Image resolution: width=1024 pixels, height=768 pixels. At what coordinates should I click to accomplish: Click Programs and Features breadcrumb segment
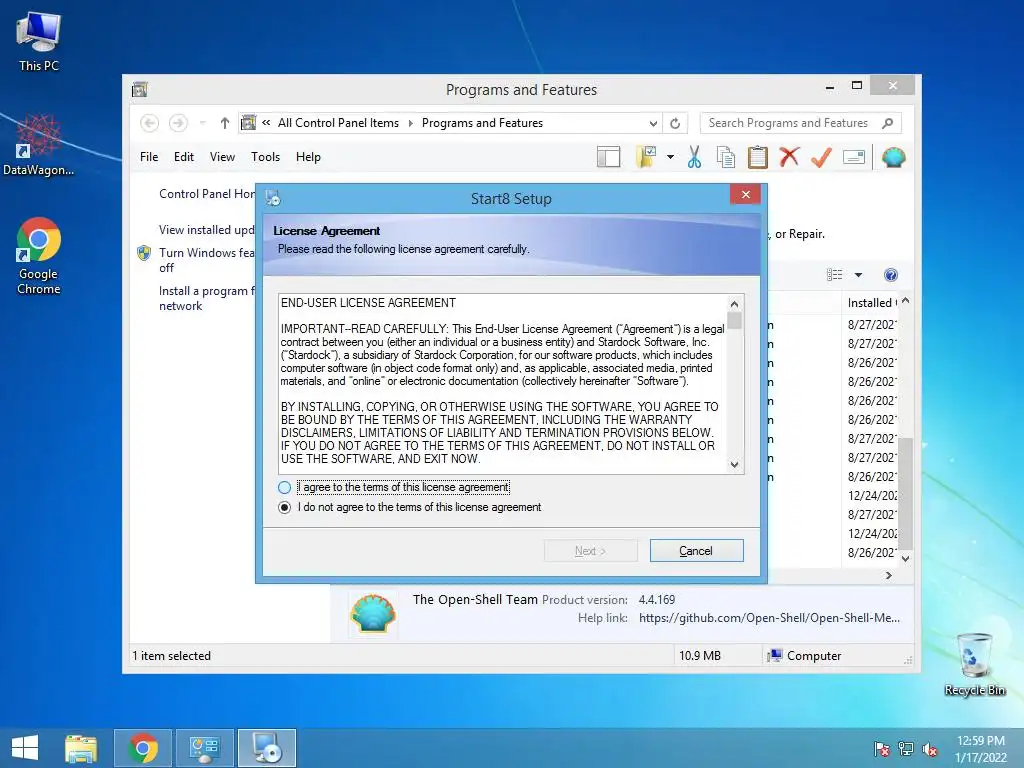click(x=482, y=123)
